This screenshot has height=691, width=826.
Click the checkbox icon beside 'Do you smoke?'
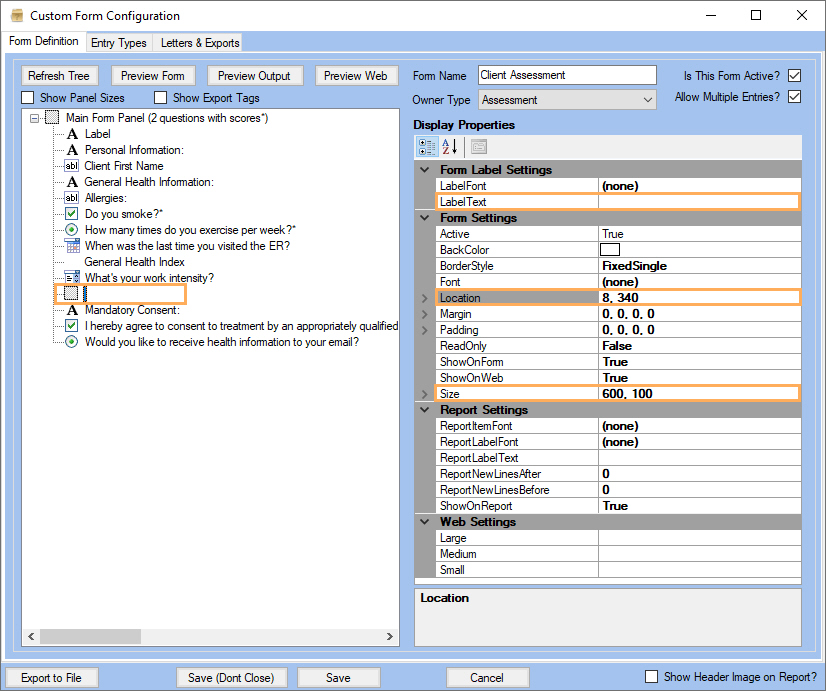tap(72, 214)
